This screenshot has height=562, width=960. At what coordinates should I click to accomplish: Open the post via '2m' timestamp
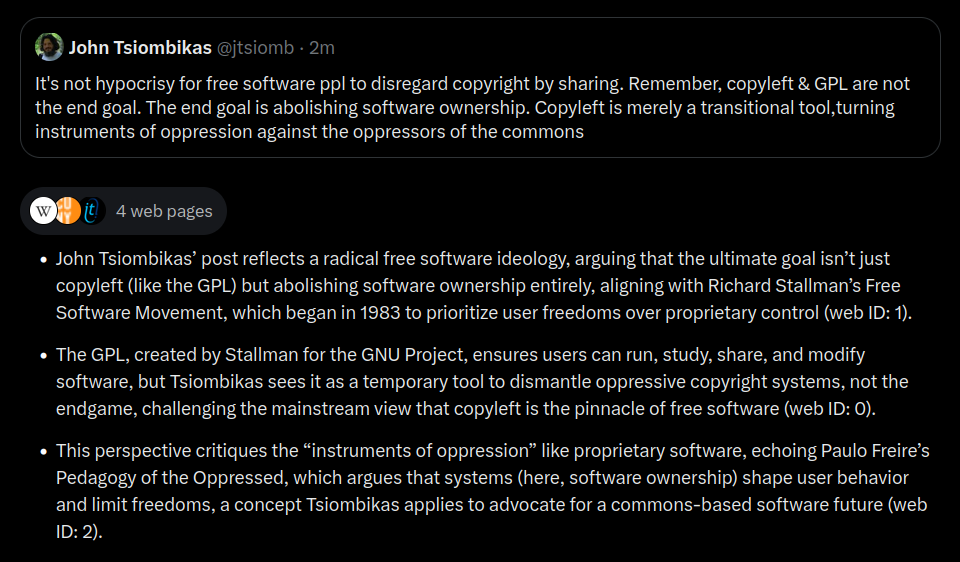click(x=322, y=48)
